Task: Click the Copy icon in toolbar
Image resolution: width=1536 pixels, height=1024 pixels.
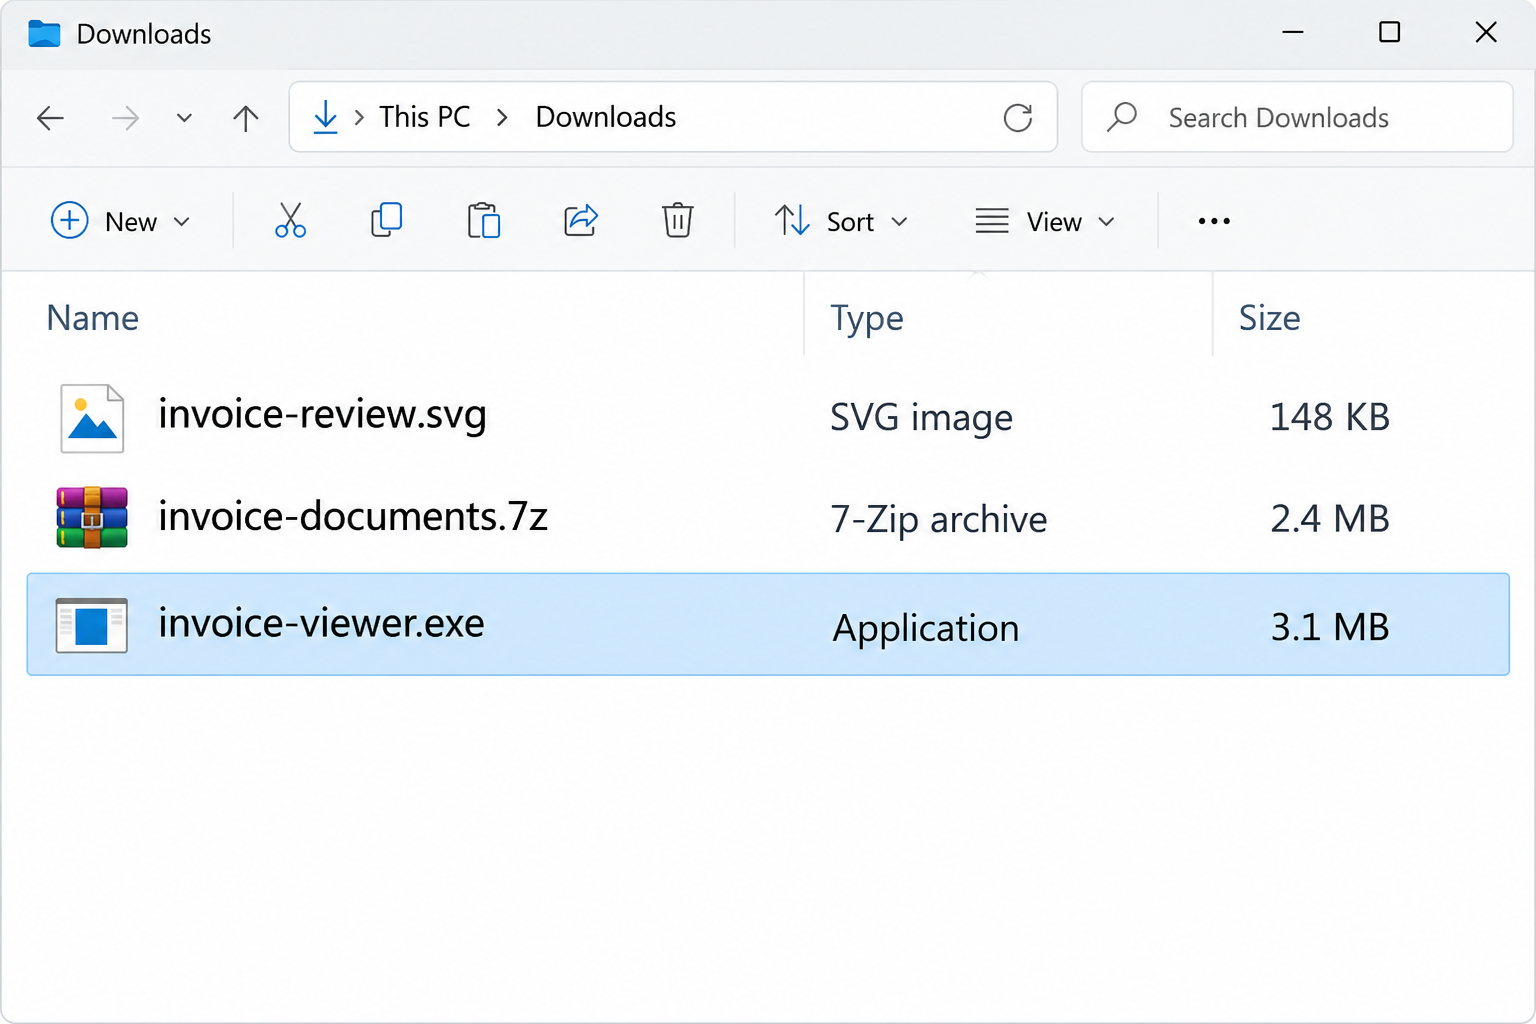Action: pyautogui.click(x=386, y=220)
